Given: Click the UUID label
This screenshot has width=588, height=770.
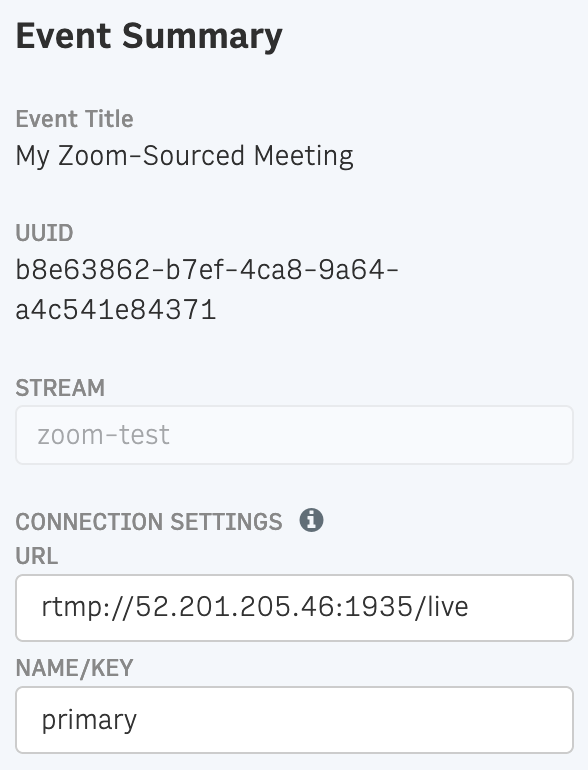Looking at the screenshot, I should (x=44, y=233).
